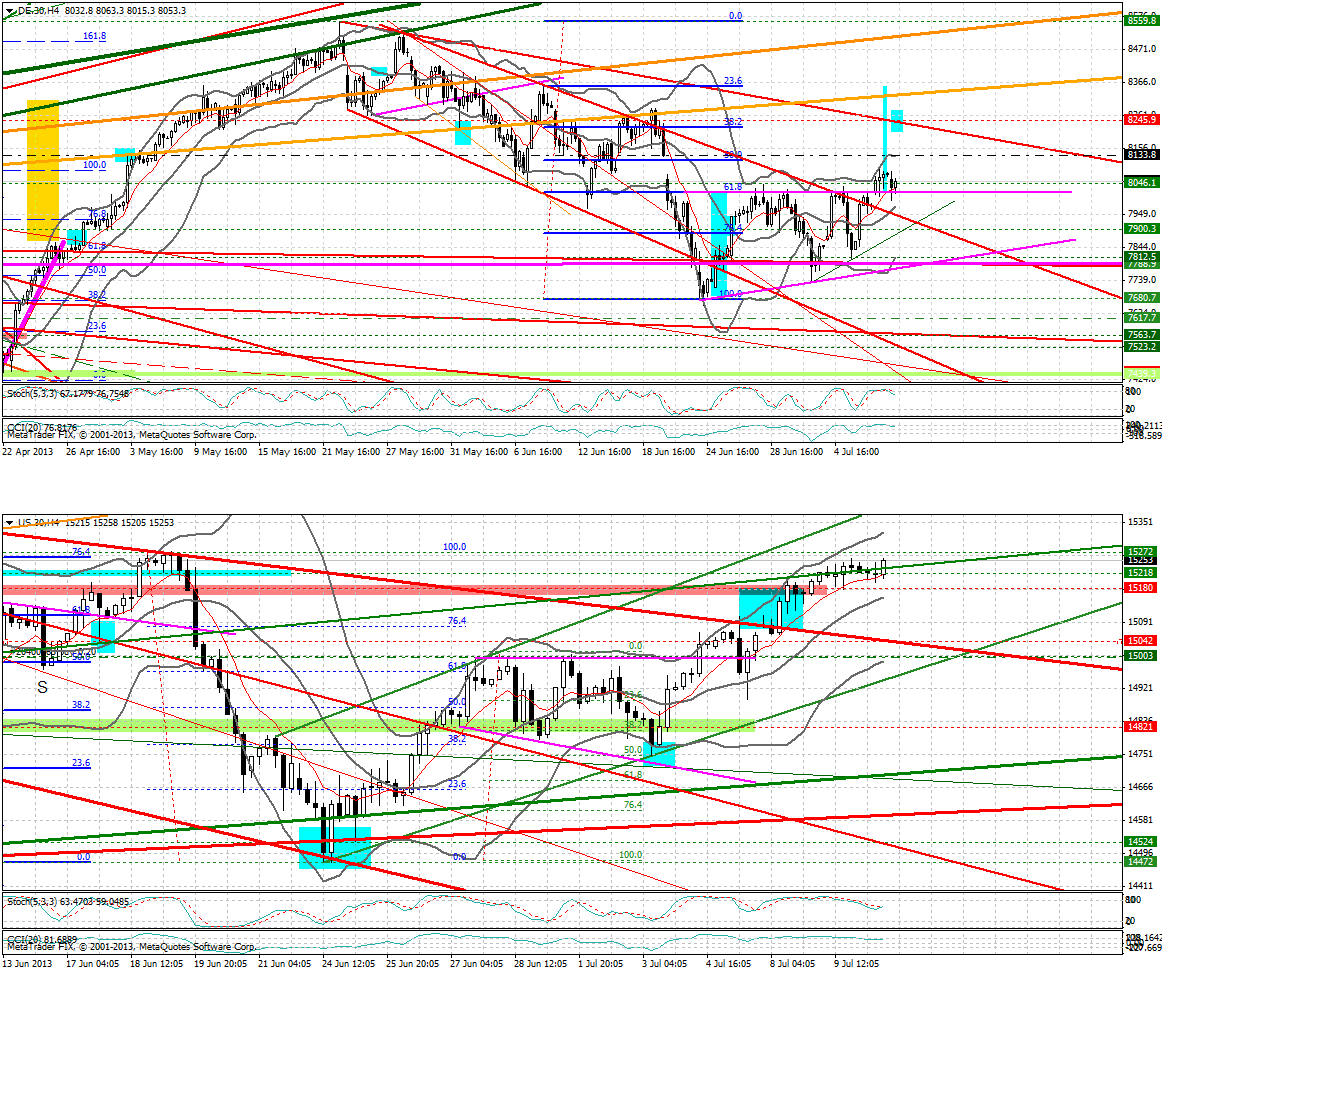
Task: Click the green 7900.3 price label
Action: pyautogui.click(x=1141, y=228)
